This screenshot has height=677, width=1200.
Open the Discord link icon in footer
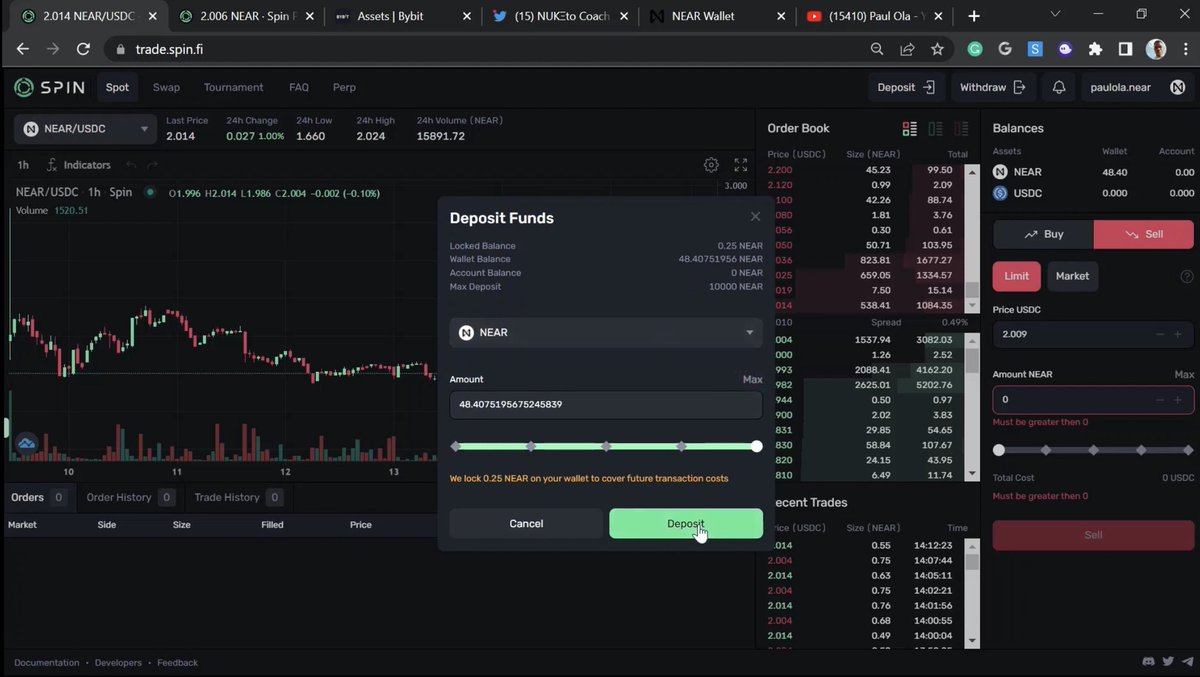(x=1148, y=662)
